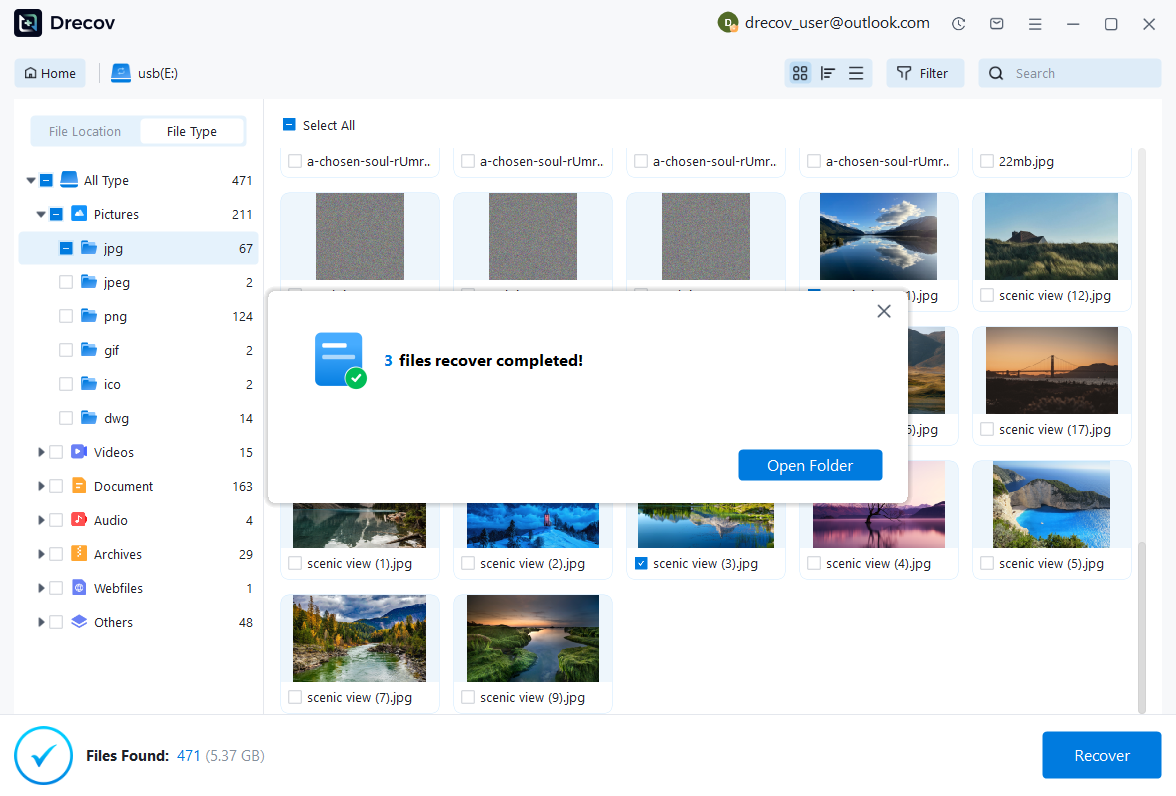The height and width of the screenshot is (796, 1176).
Task: Uncheck scenic view (3).jpg checkbox
Action: click(641, 564)
